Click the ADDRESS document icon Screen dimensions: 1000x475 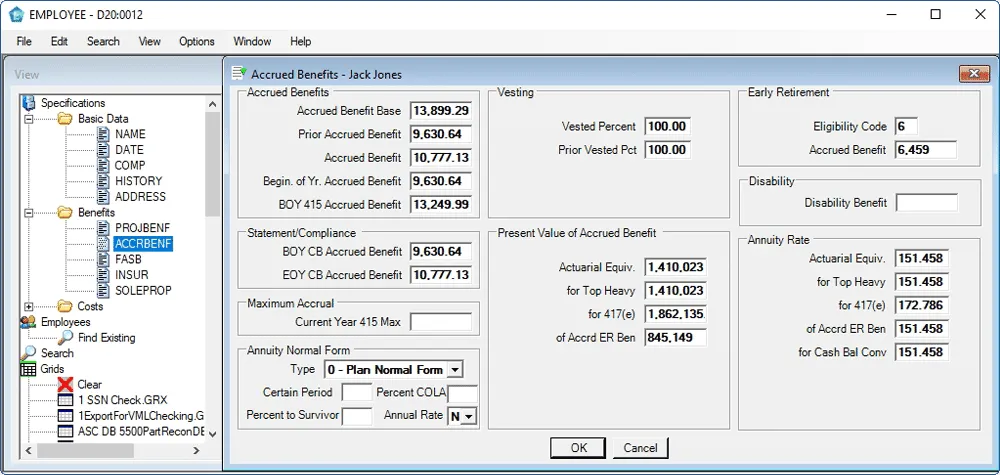click(104, 196)
